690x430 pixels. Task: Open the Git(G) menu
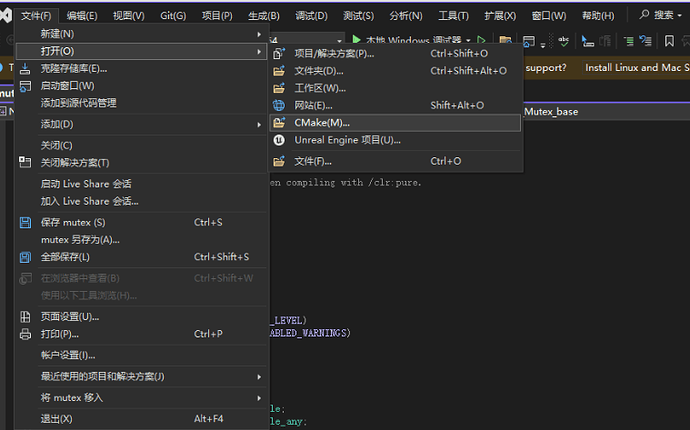[173, 16]
